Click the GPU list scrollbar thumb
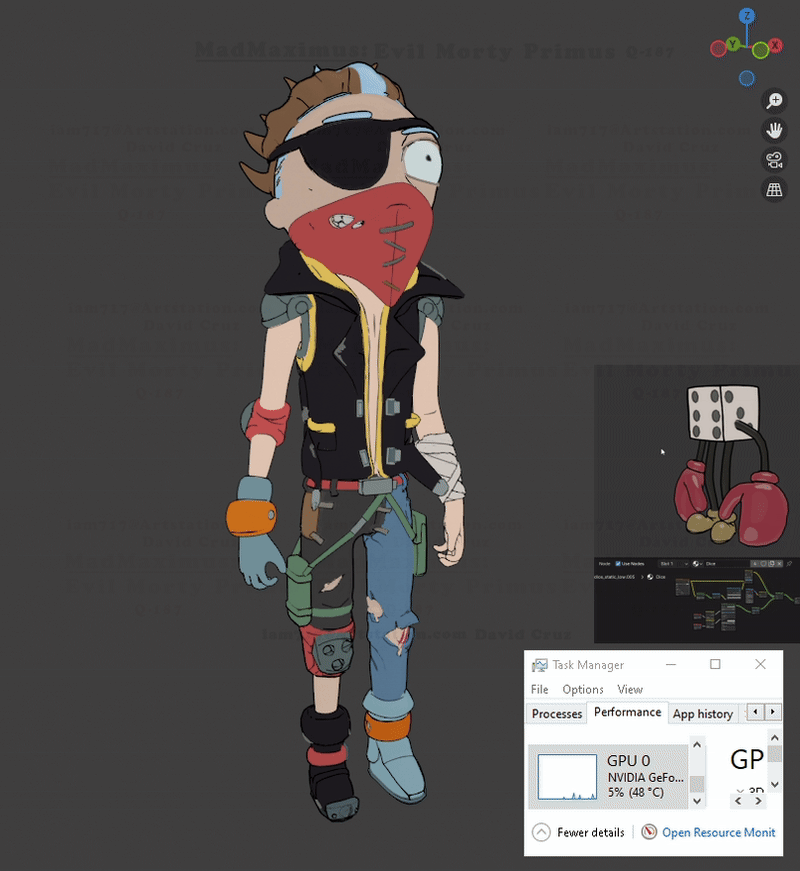Viewport: 800px width, 871px height. (x=697, y=784)
